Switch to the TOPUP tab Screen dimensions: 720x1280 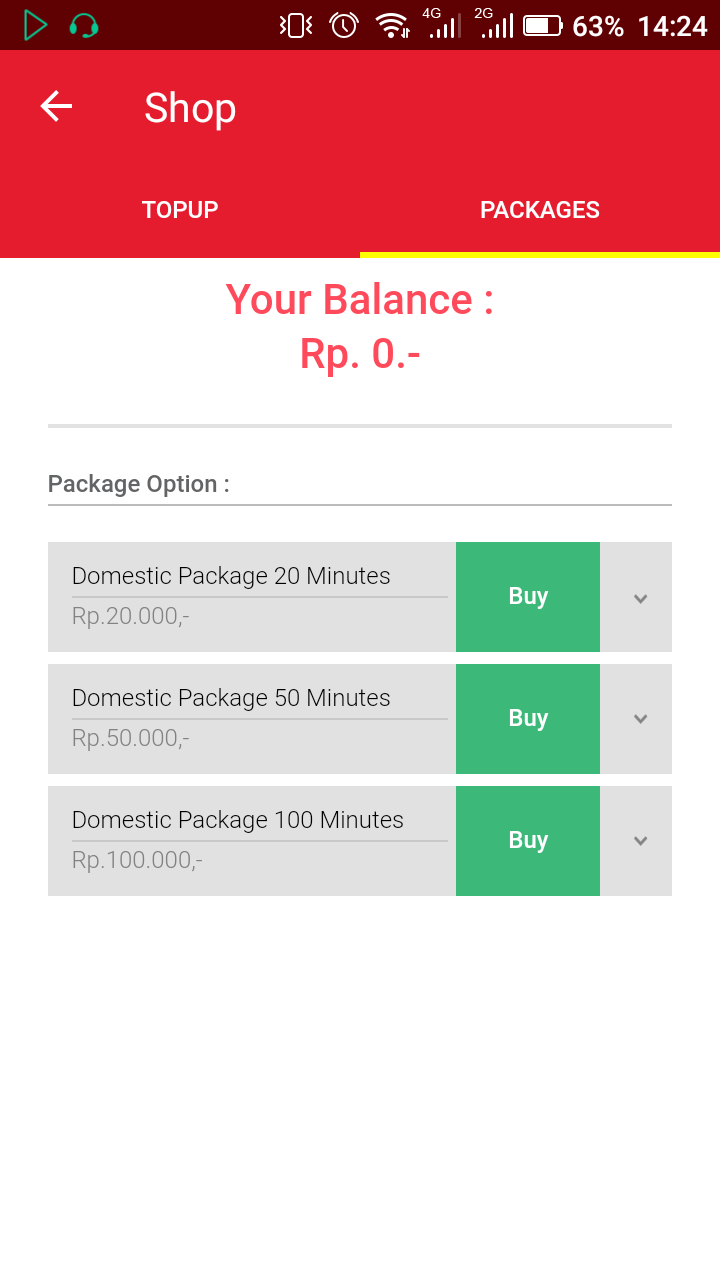(180, 210)
